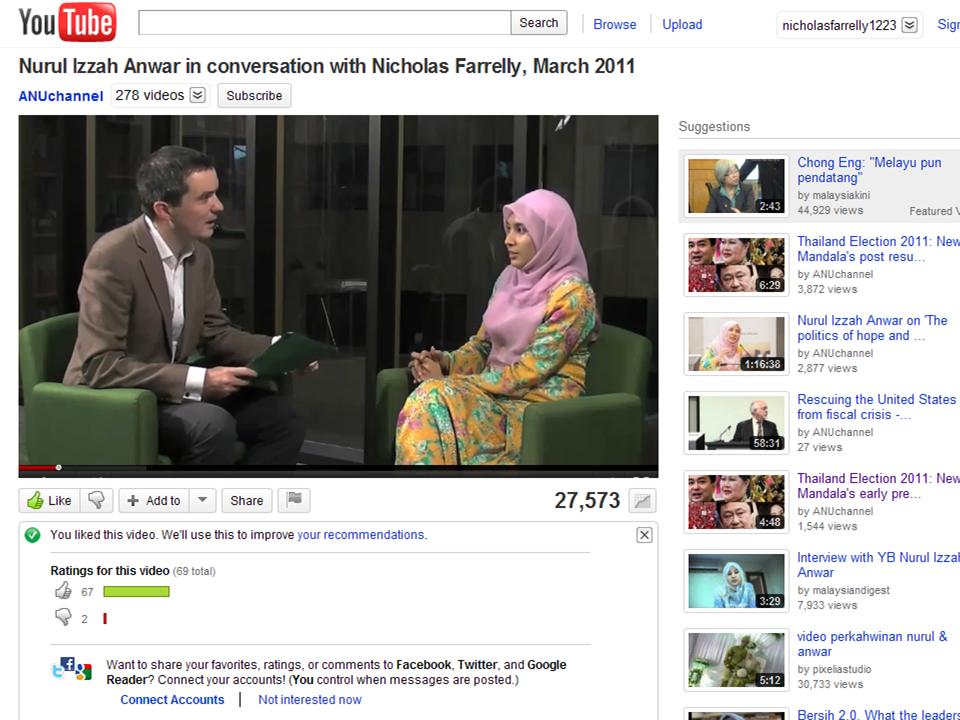
Task: Open the Upload page
Action: pyautogui.click(x=682, y=24)
